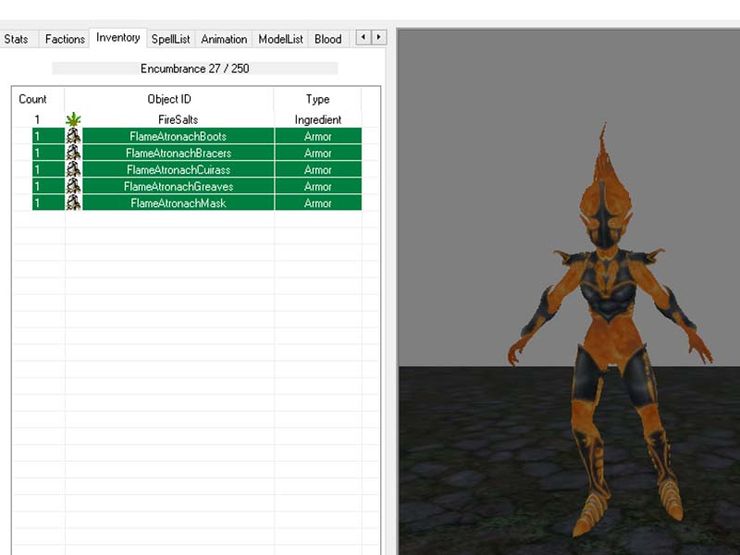Switch to the SpellList tab
Viewport: 740px width, 555px height.
(170, 39)
